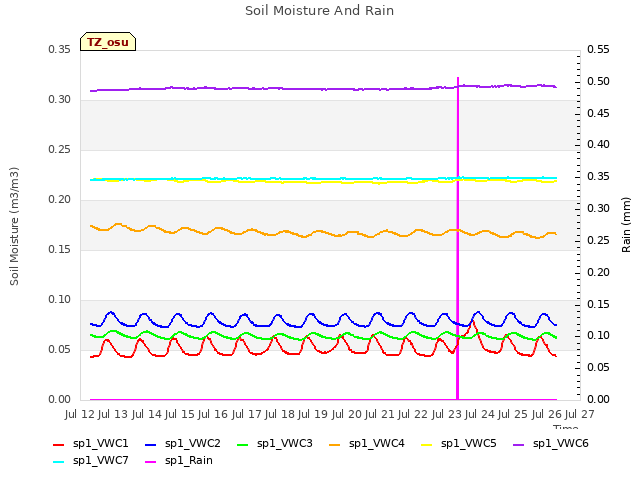The width and height of the screenshot is (640, 480).
Task: Click the magenta sp1_Rain legend swatch
Action: pyautogui.click(x=151, y=462)
